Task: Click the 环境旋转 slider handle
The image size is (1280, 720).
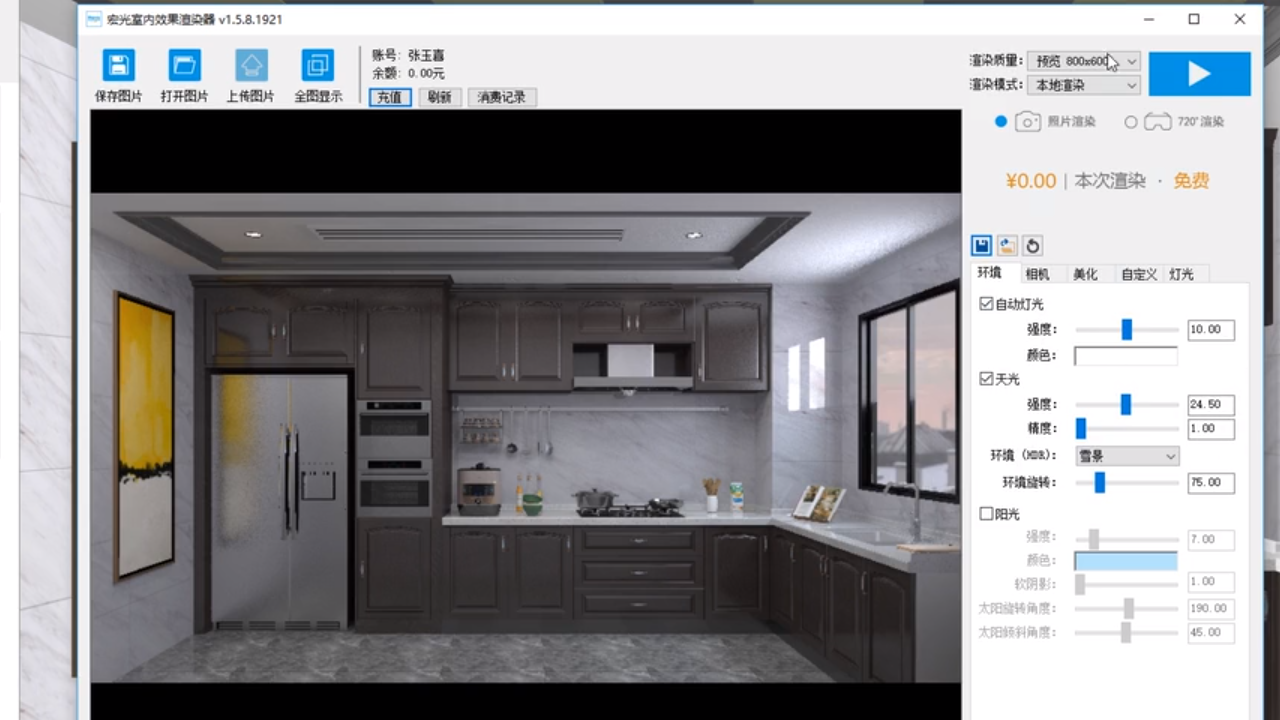Action: pyautogui.click(x=1099, y=483)
